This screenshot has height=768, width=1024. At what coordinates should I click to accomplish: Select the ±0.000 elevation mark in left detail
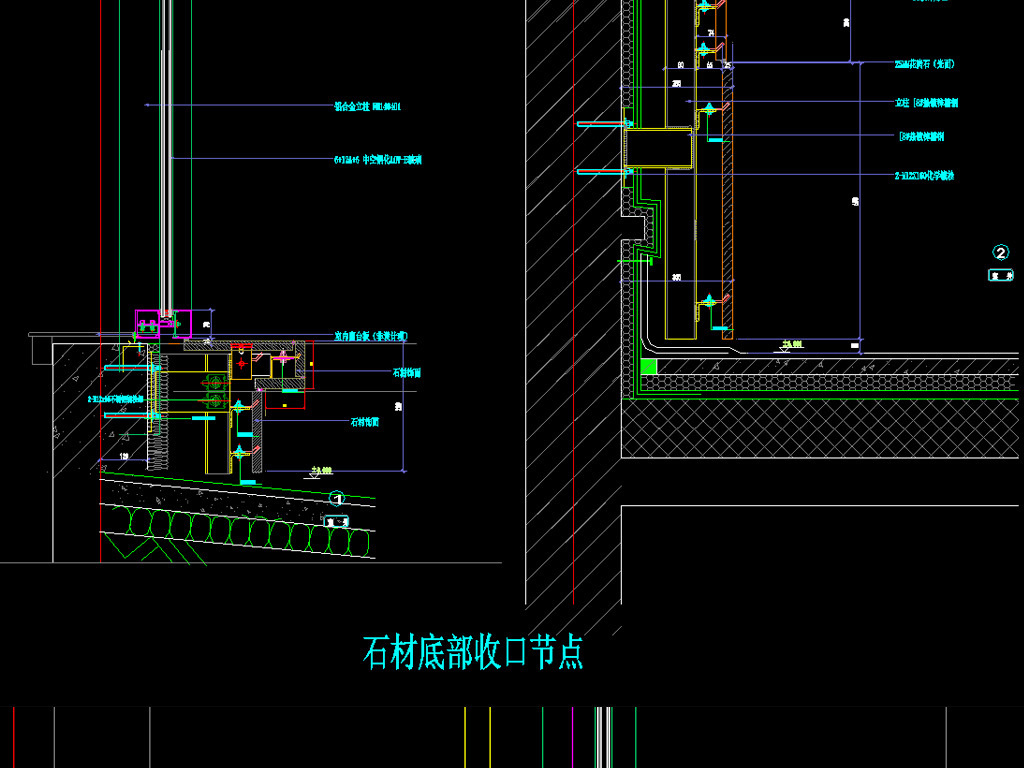323,468
